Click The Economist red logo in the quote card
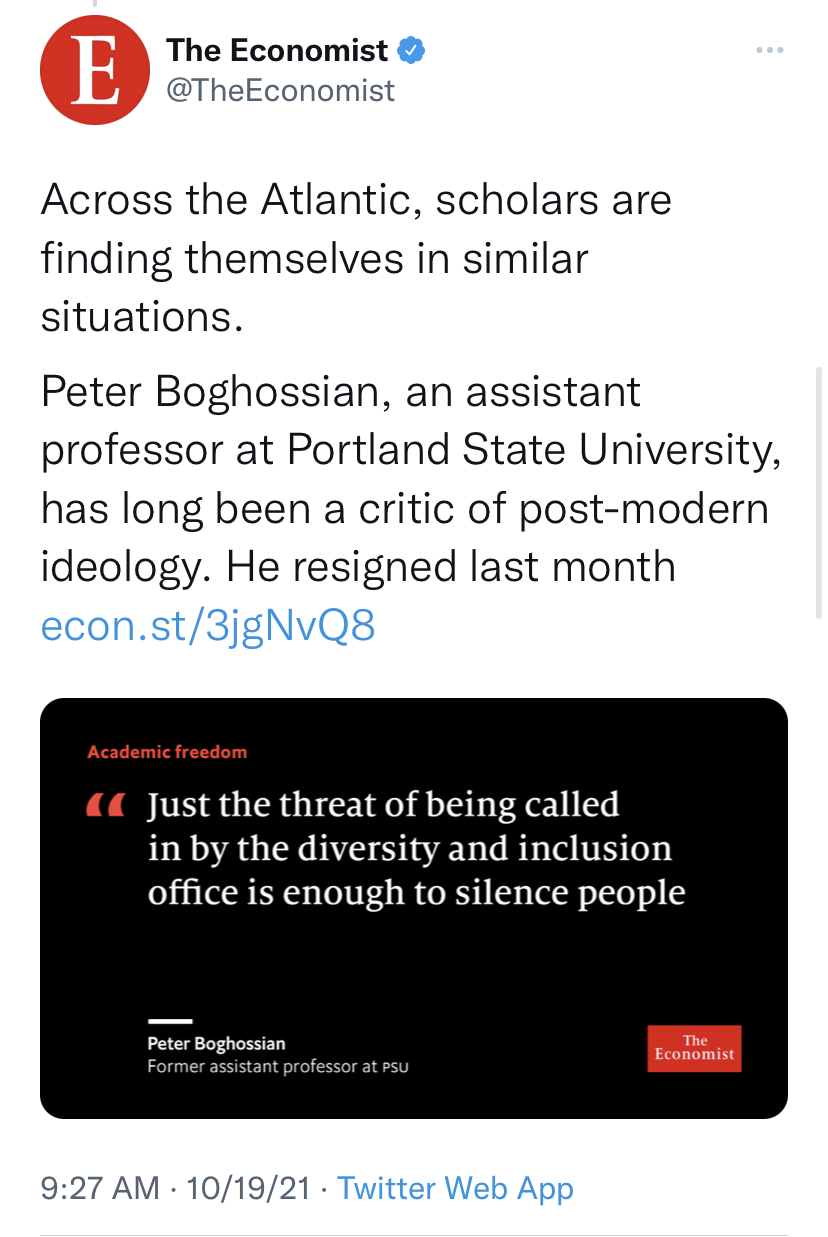 (694, 1048)
